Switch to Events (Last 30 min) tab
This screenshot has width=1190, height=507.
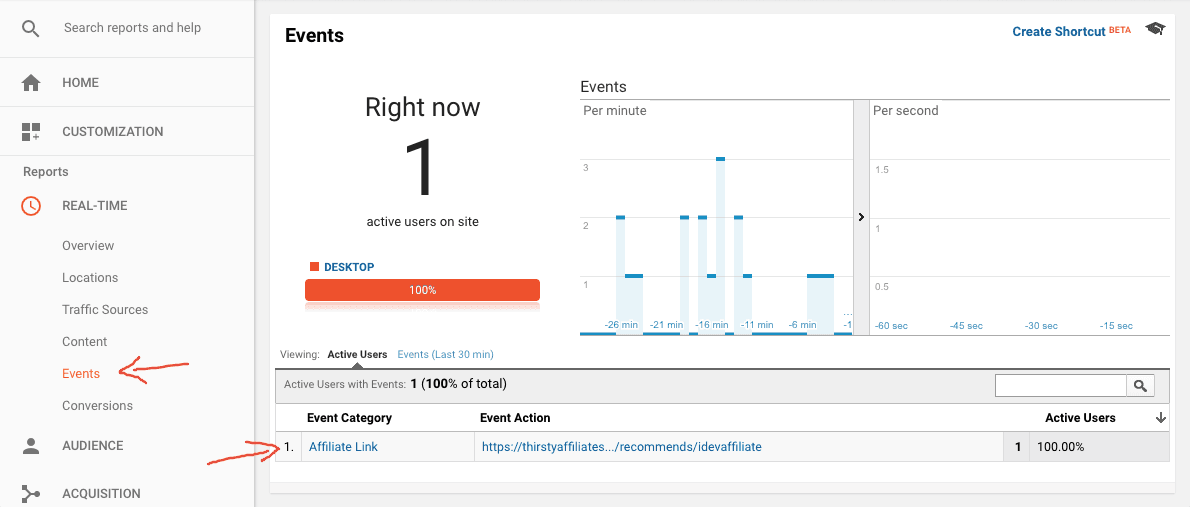[x=445, y=355]
